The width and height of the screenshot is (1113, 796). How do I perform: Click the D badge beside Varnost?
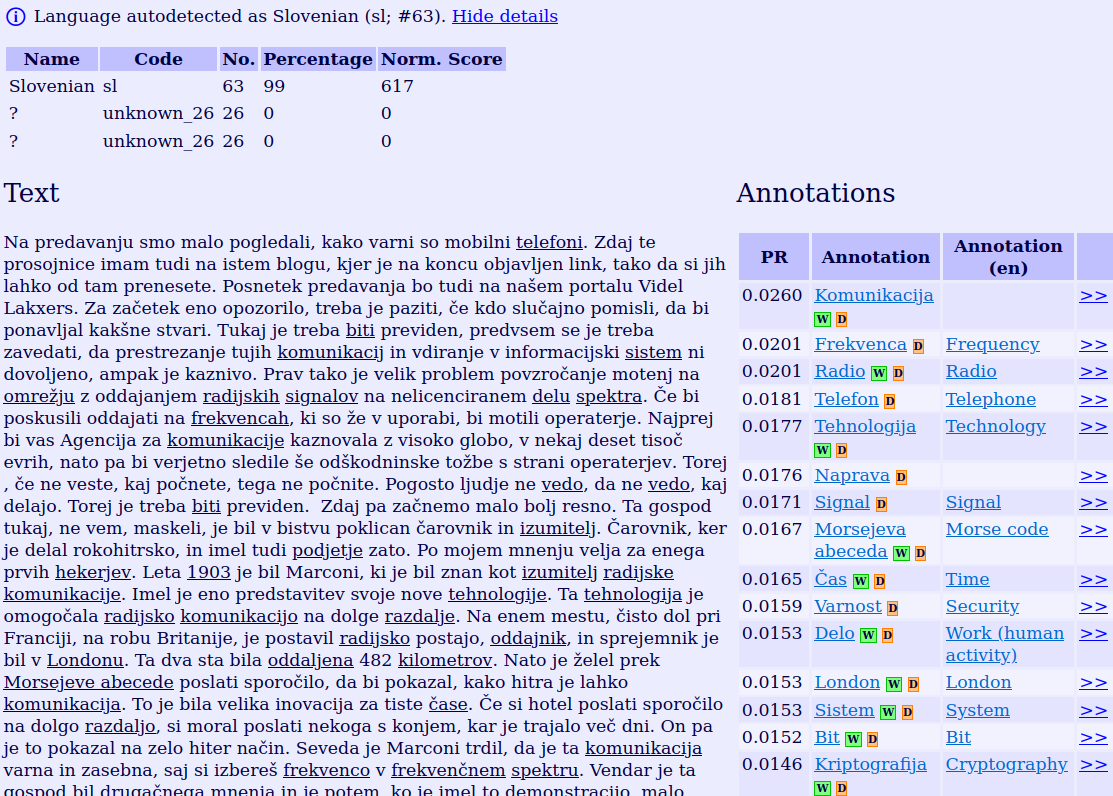892,608
